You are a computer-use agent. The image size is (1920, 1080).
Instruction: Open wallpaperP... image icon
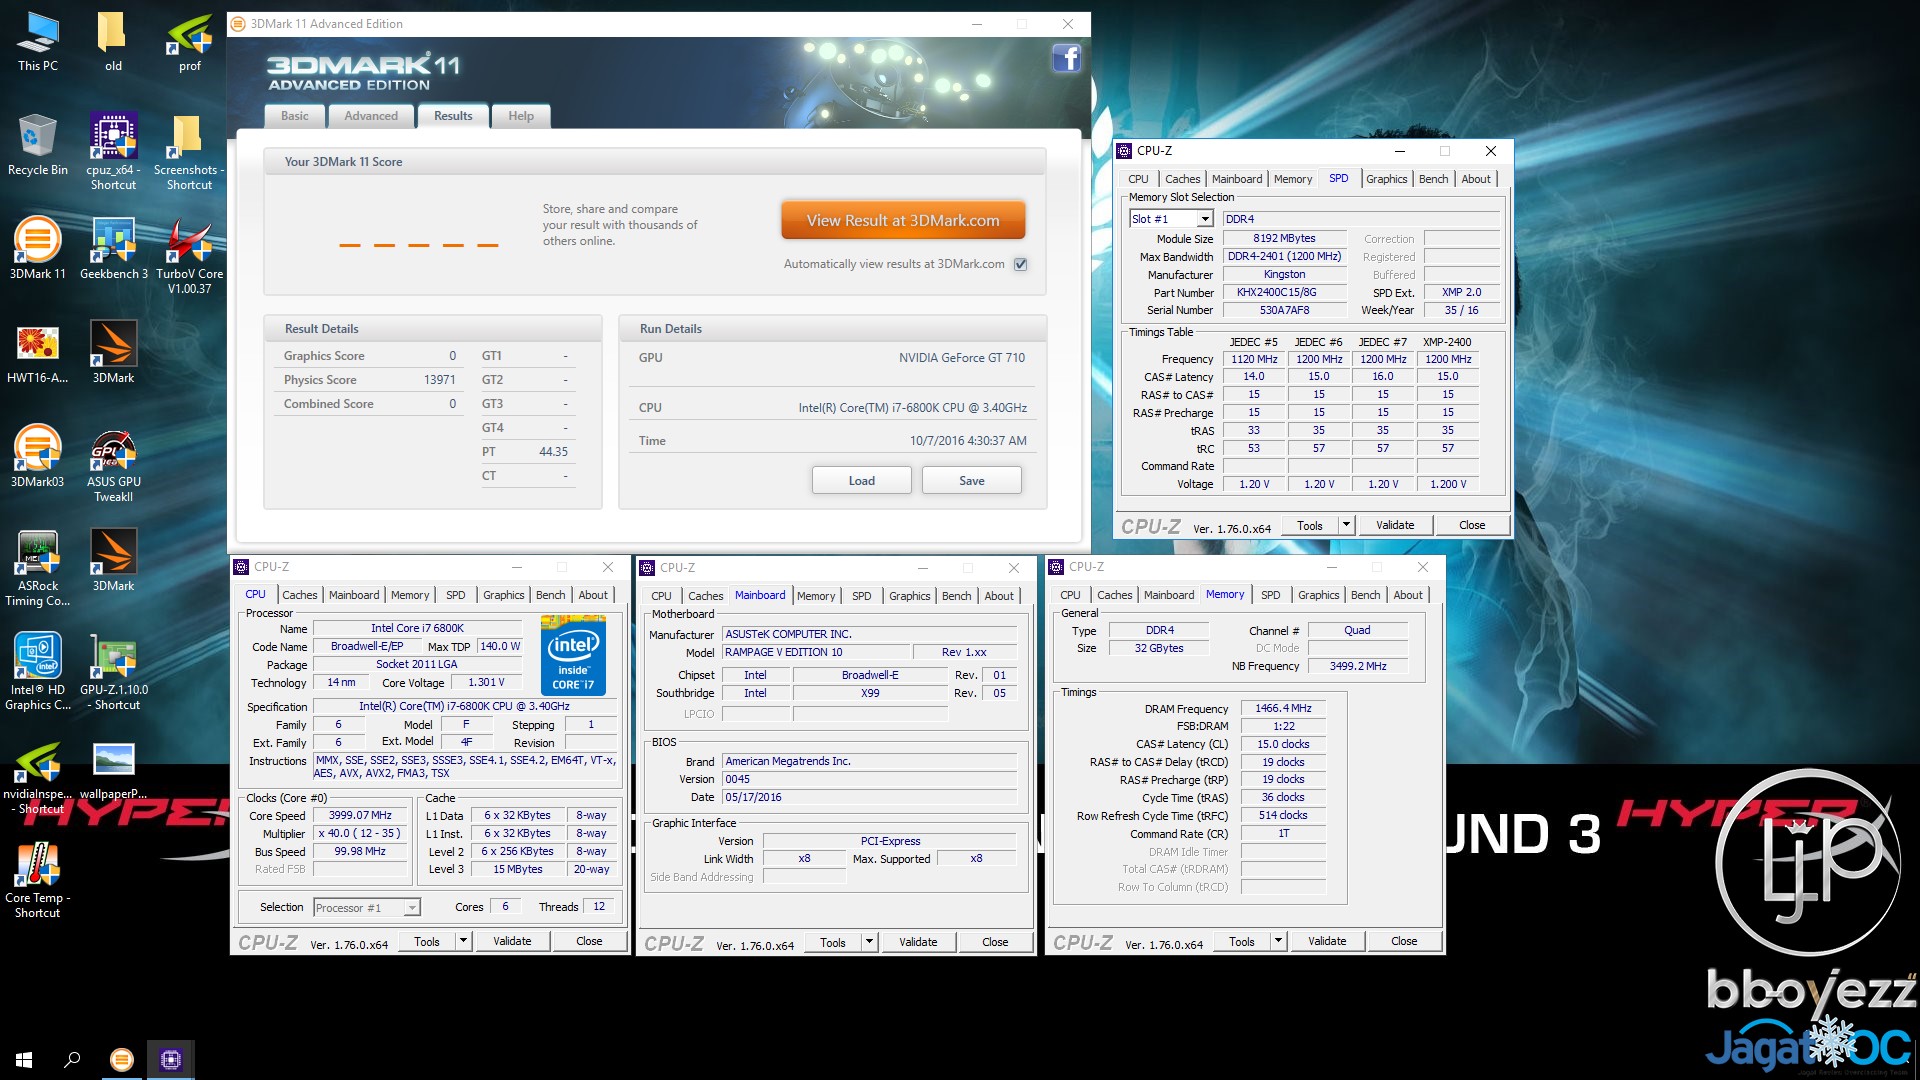pos(113,770)
